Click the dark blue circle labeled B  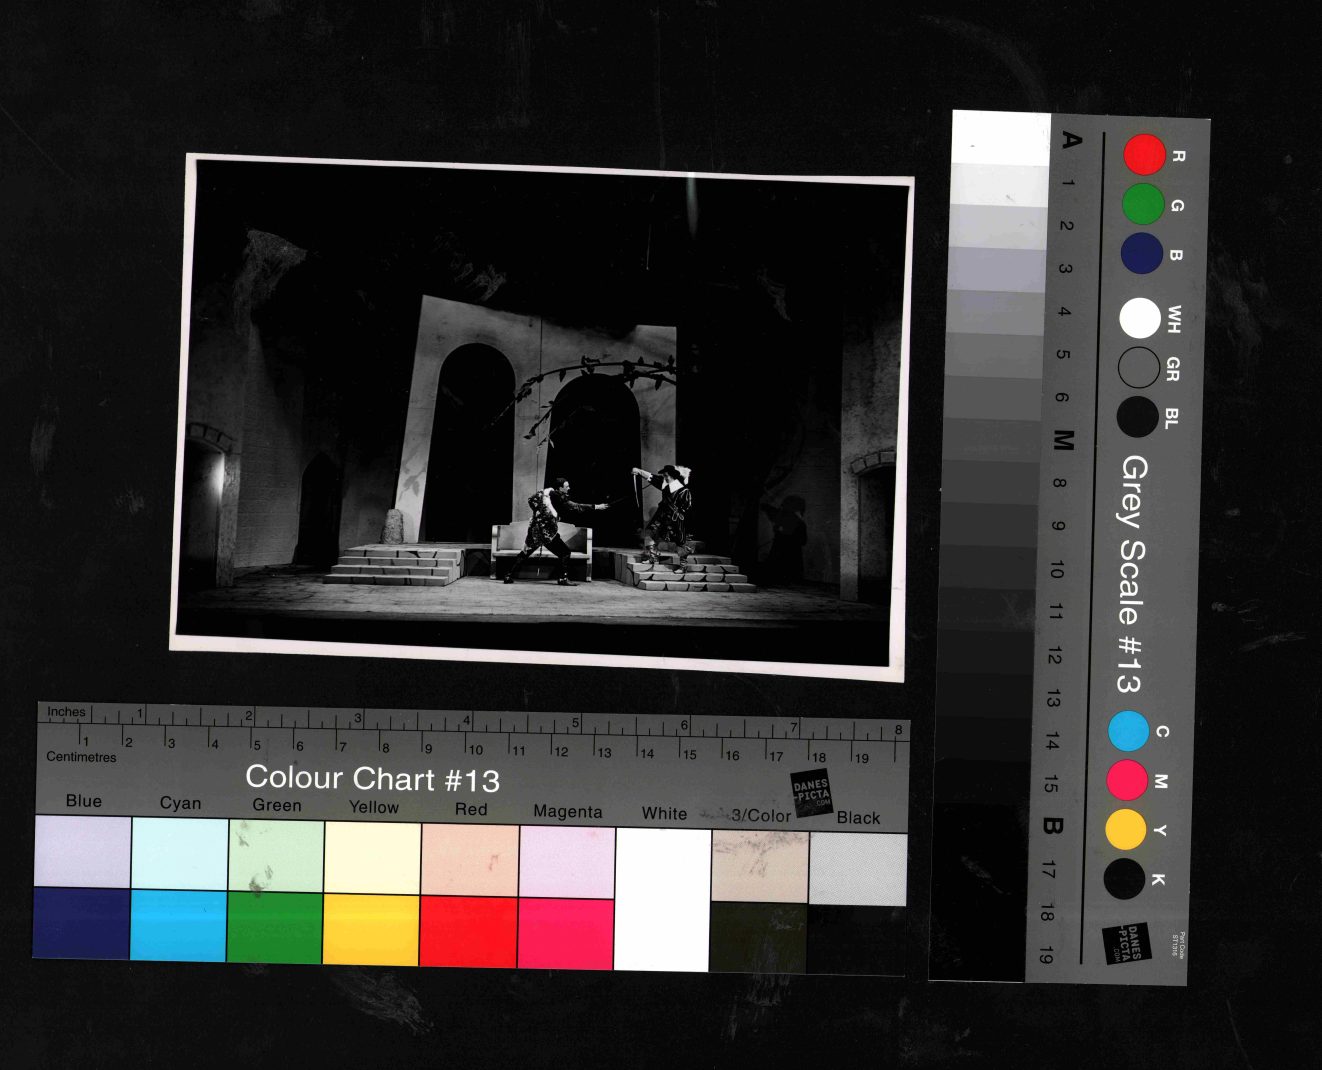click(1141, 253)
